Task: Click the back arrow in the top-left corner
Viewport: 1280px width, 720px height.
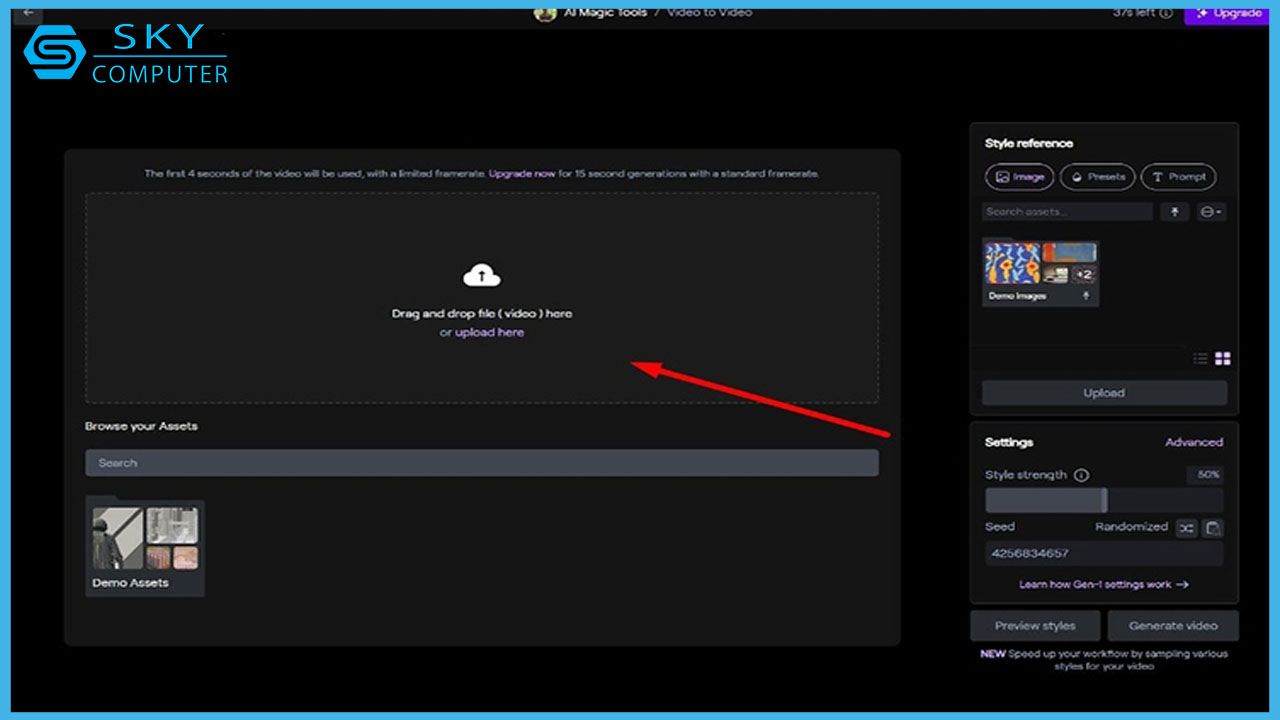Action: (x=29, y=13)
